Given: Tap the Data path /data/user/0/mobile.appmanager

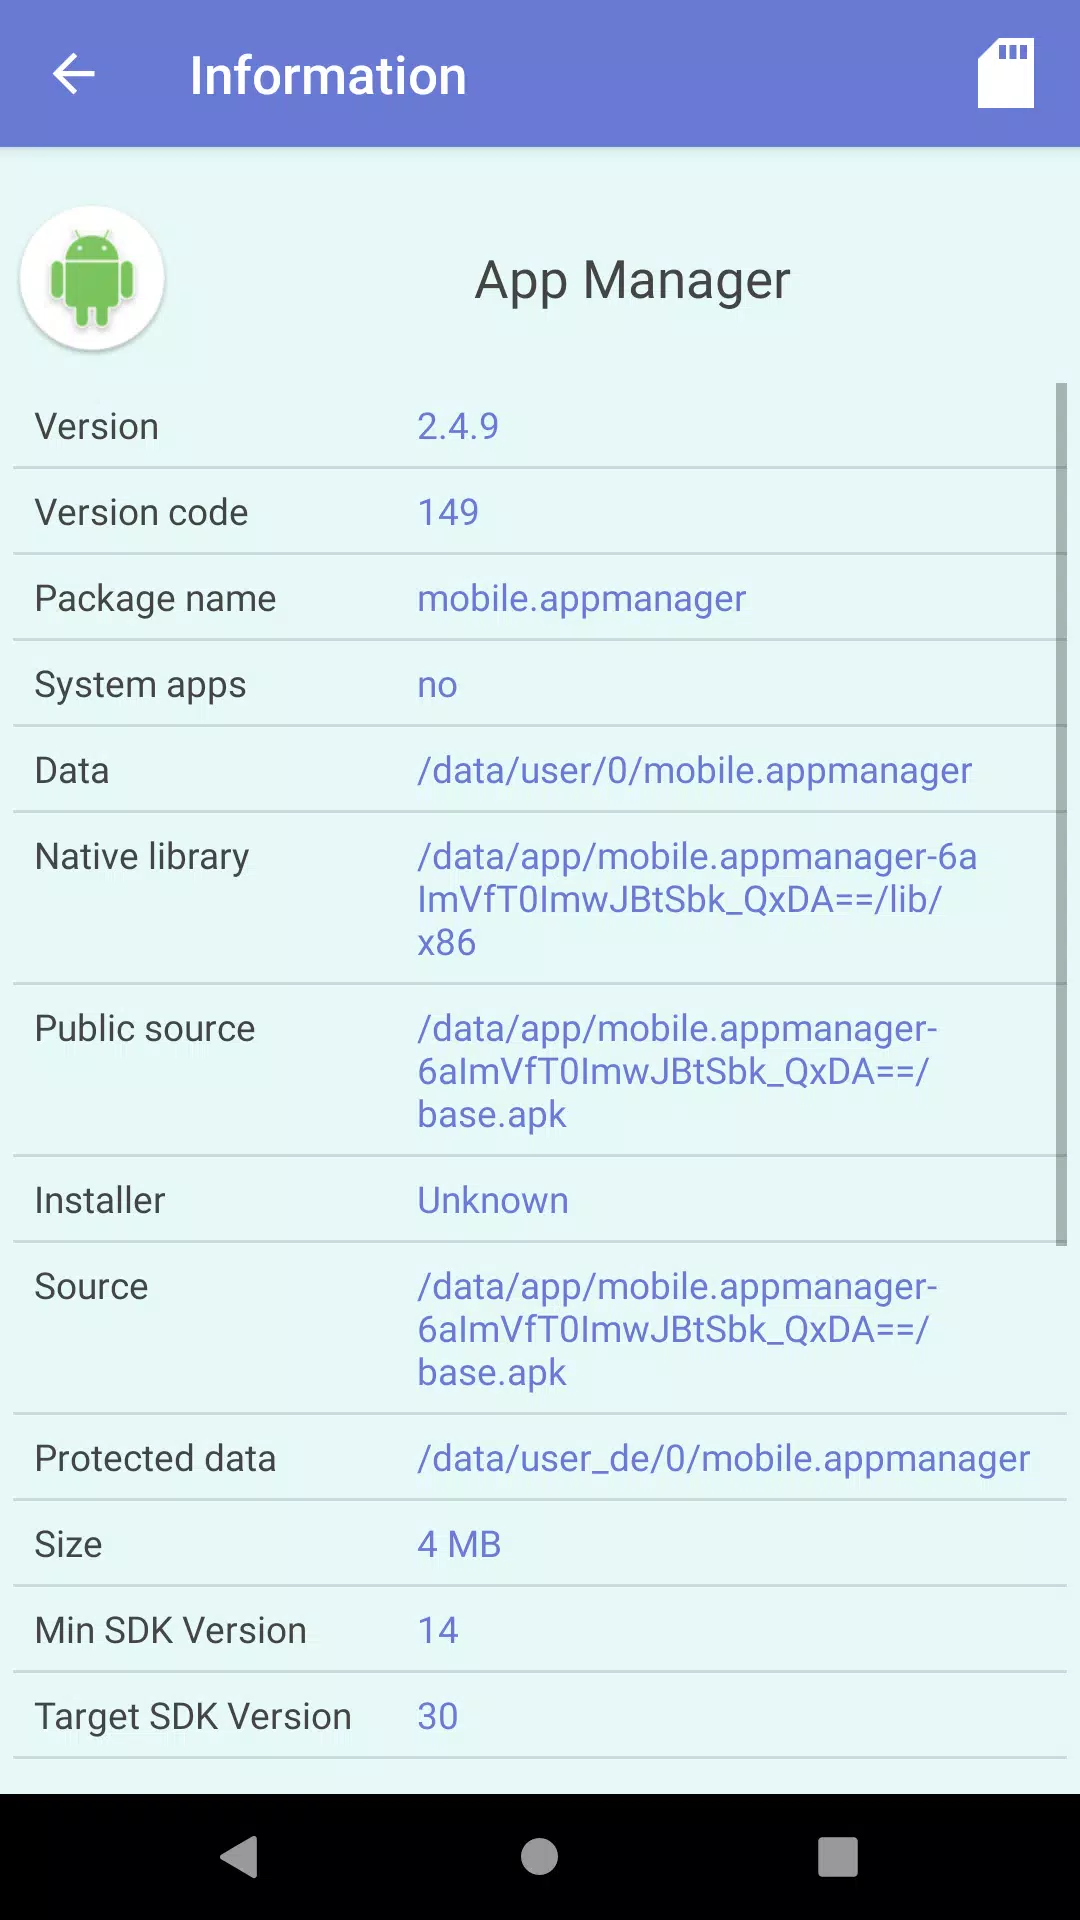Looking at the screenshot, I should coord(695,770).
